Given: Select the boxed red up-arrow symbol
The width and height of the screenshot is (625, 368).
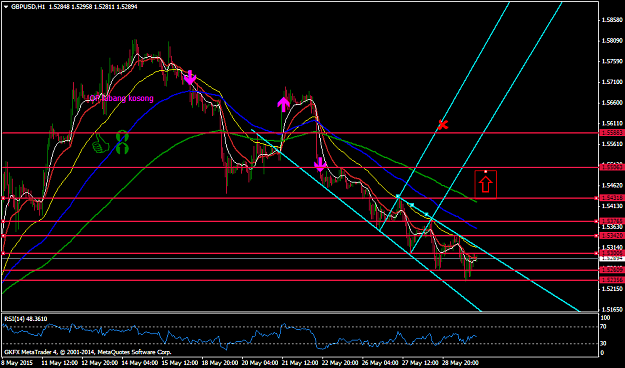Looking at the screenshot, I should point(485,184).
